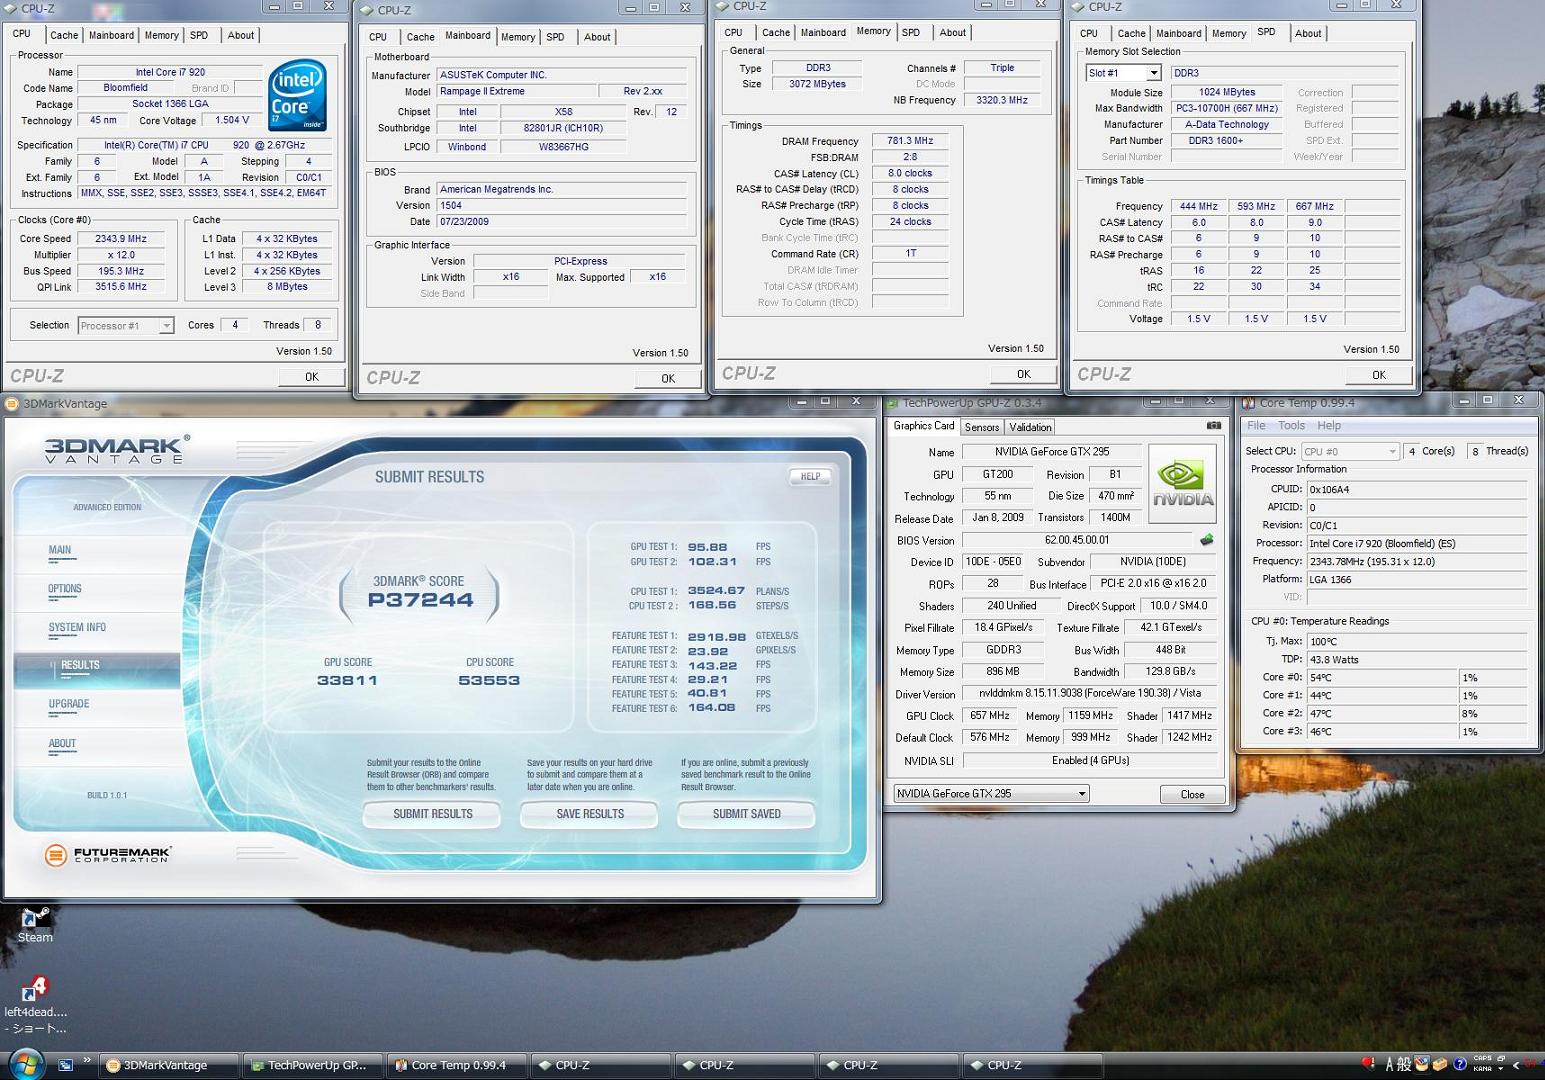Click OK in the CPU-Z Mainboard window
The height and width of the screenshot is (1080, 1545).
pyautogui.click(x=668, y=378)
